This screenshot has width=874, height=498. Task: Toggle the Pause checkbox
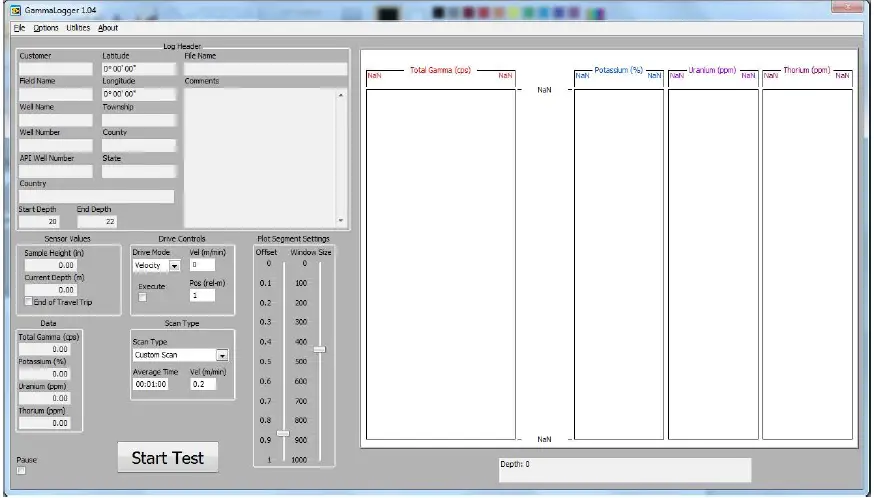(x=21, y=471)
